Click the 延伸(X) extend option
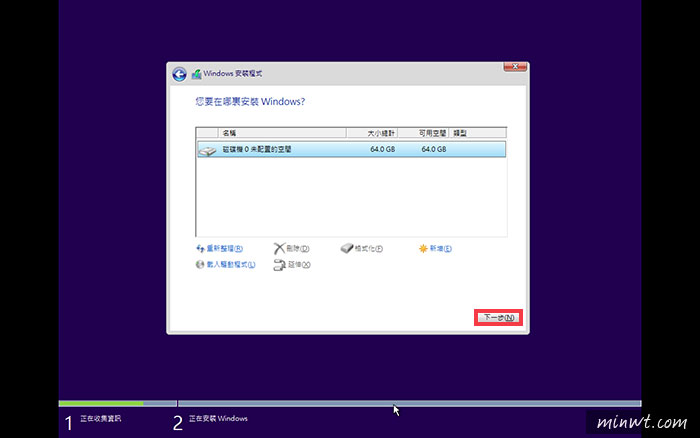 (299, 265)
